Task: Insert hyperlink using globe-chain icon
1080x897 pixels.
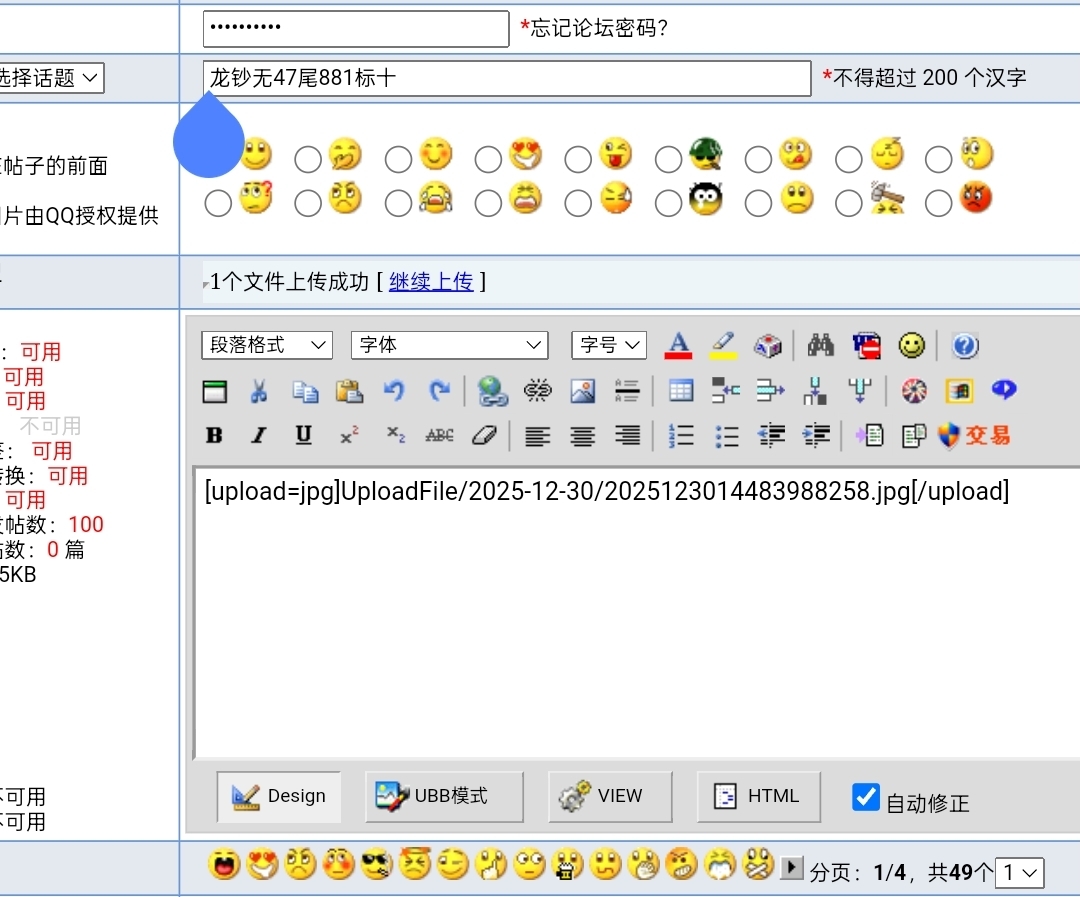Action: 492,391
